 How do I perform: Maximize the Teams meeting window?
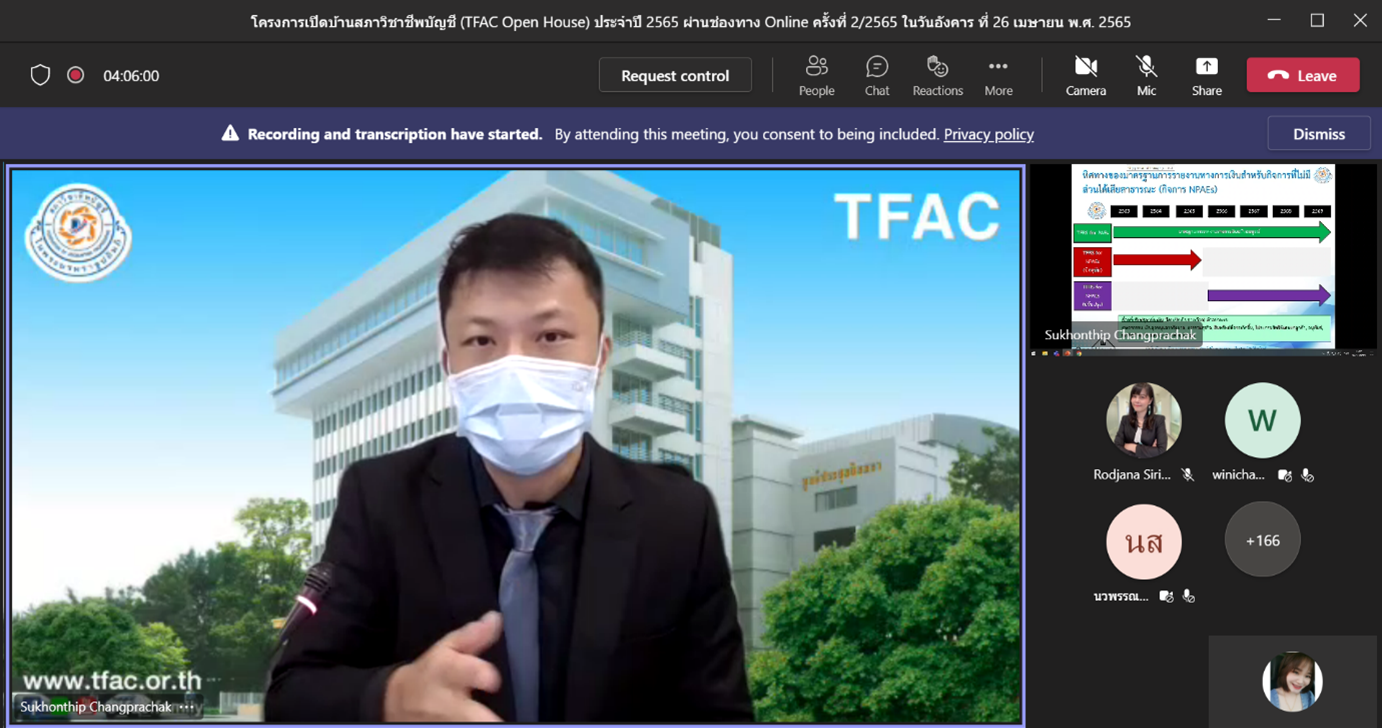click(1317, 20)
